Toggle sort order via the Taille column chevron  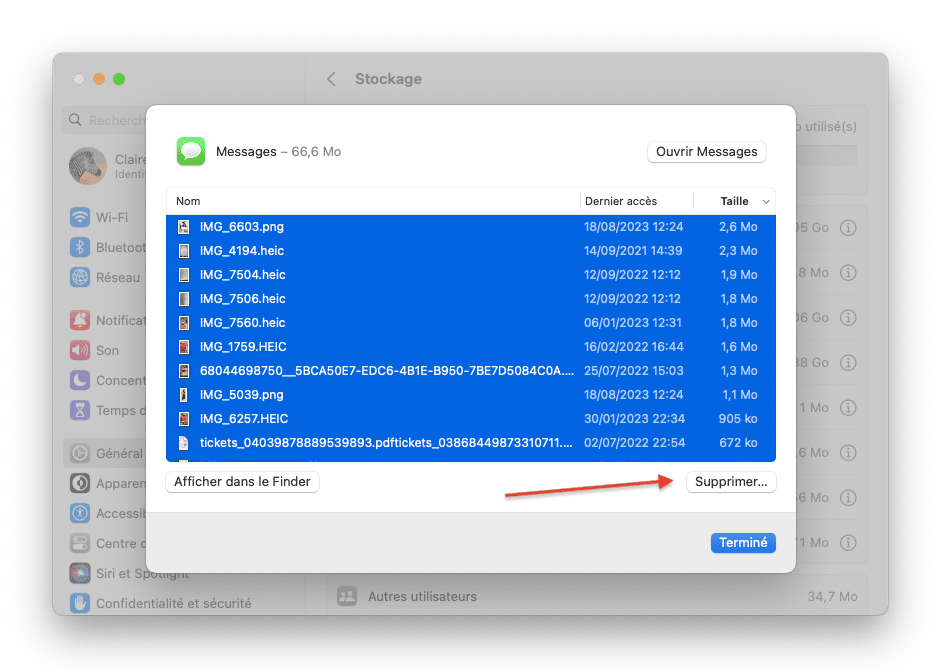click(766, 202)
